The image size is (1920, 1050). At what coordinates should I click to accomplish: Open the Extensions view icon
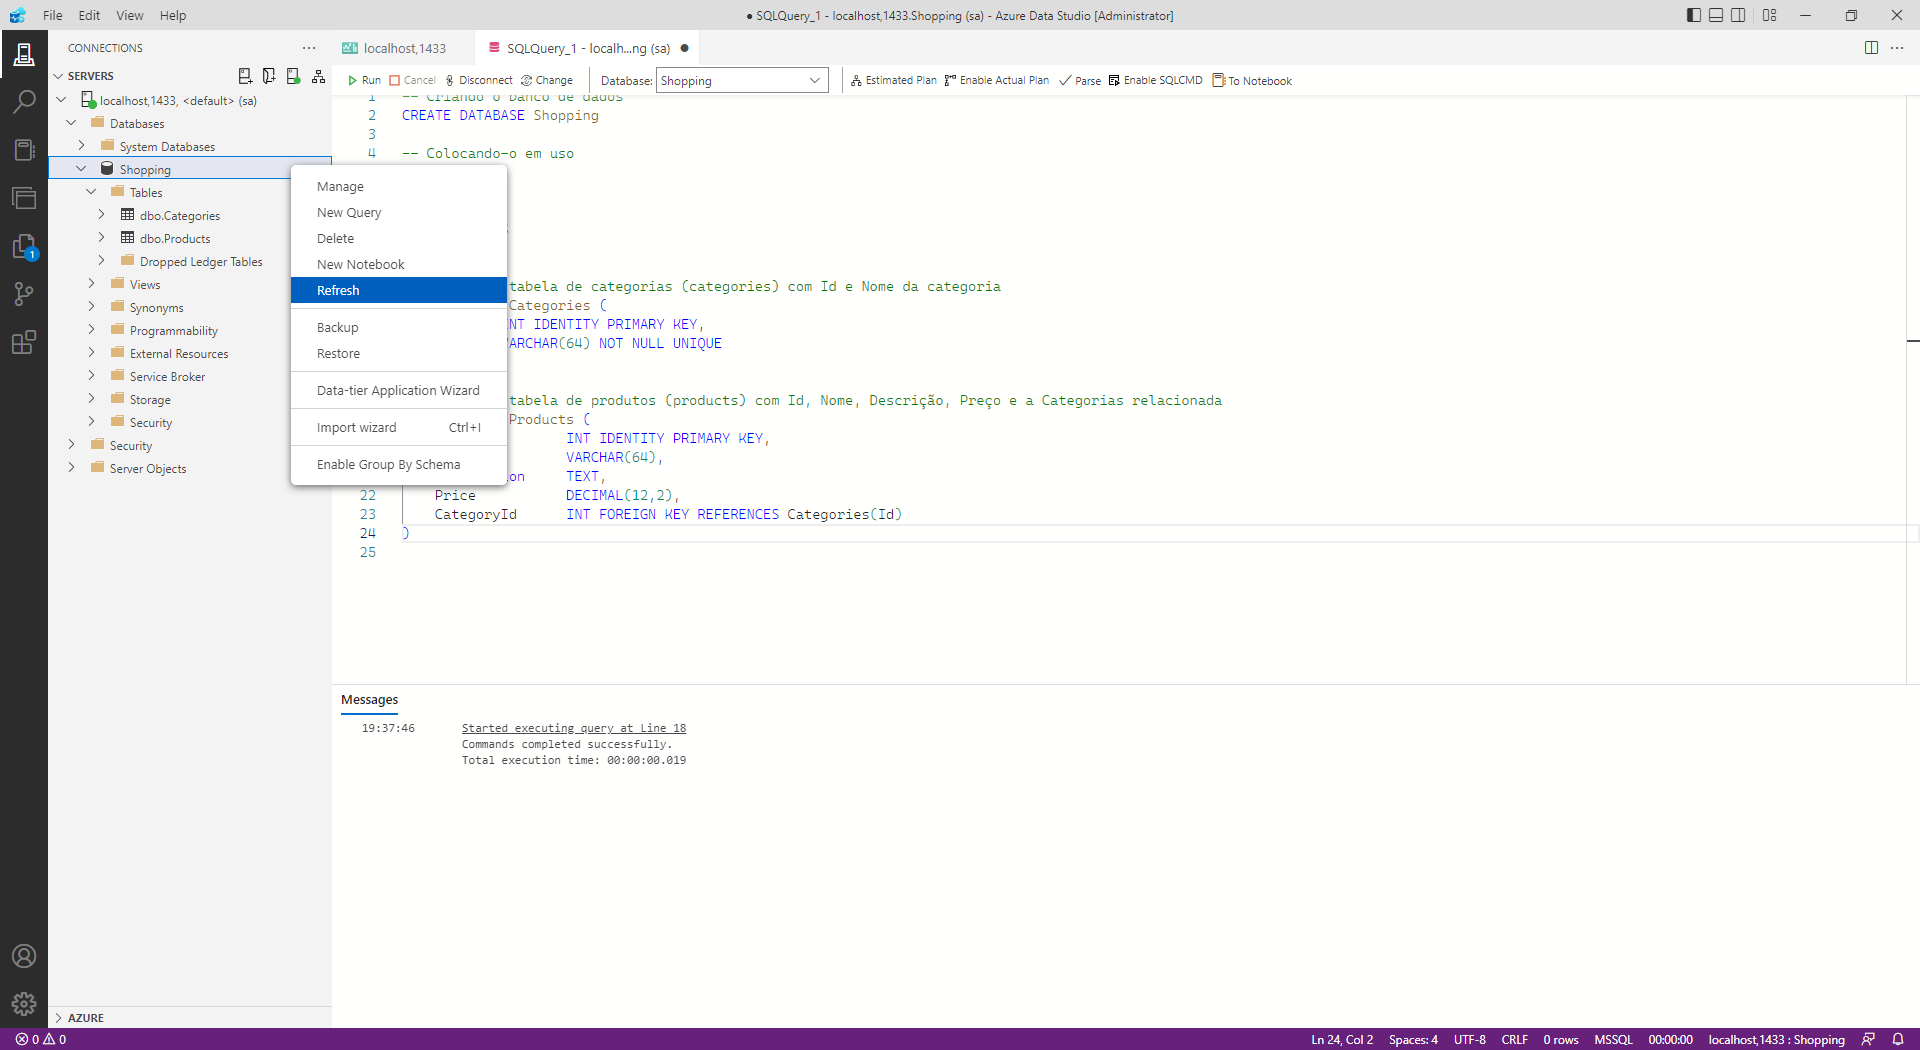pos(24,342)
